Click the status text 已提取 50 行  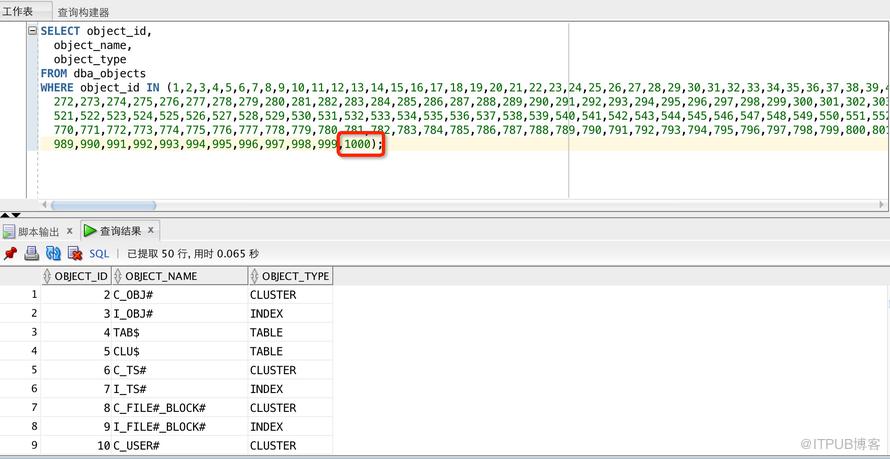[x=158, y=254]
